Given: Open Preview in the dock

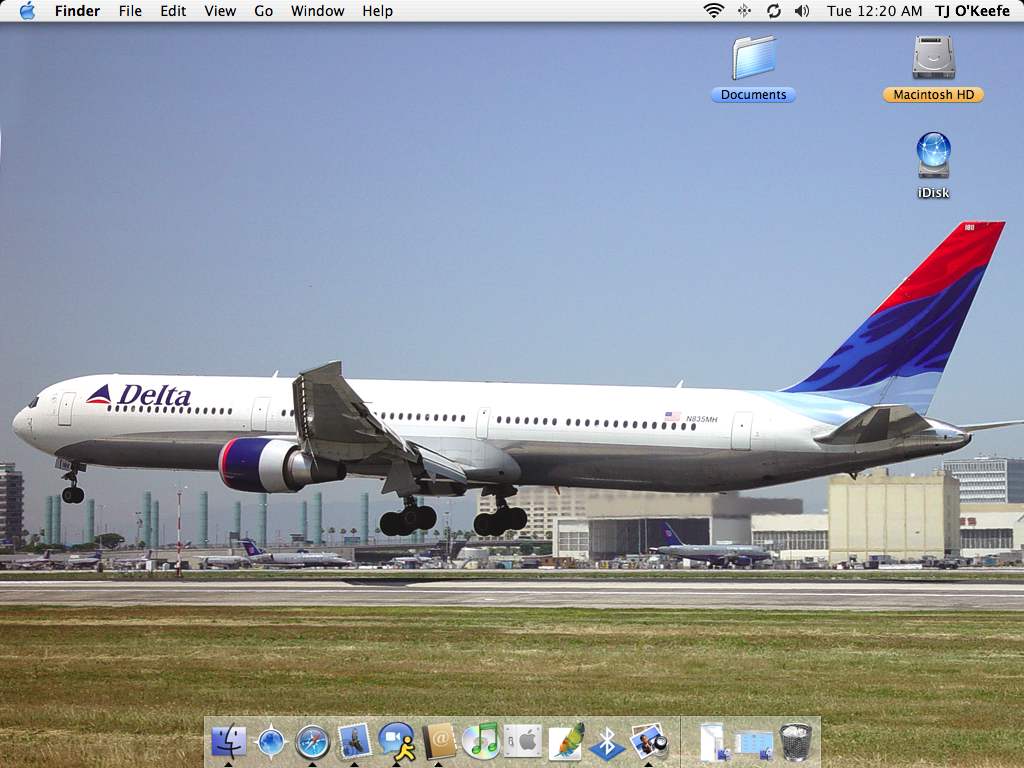Looking at the screenshot, I should coord(648,742).
